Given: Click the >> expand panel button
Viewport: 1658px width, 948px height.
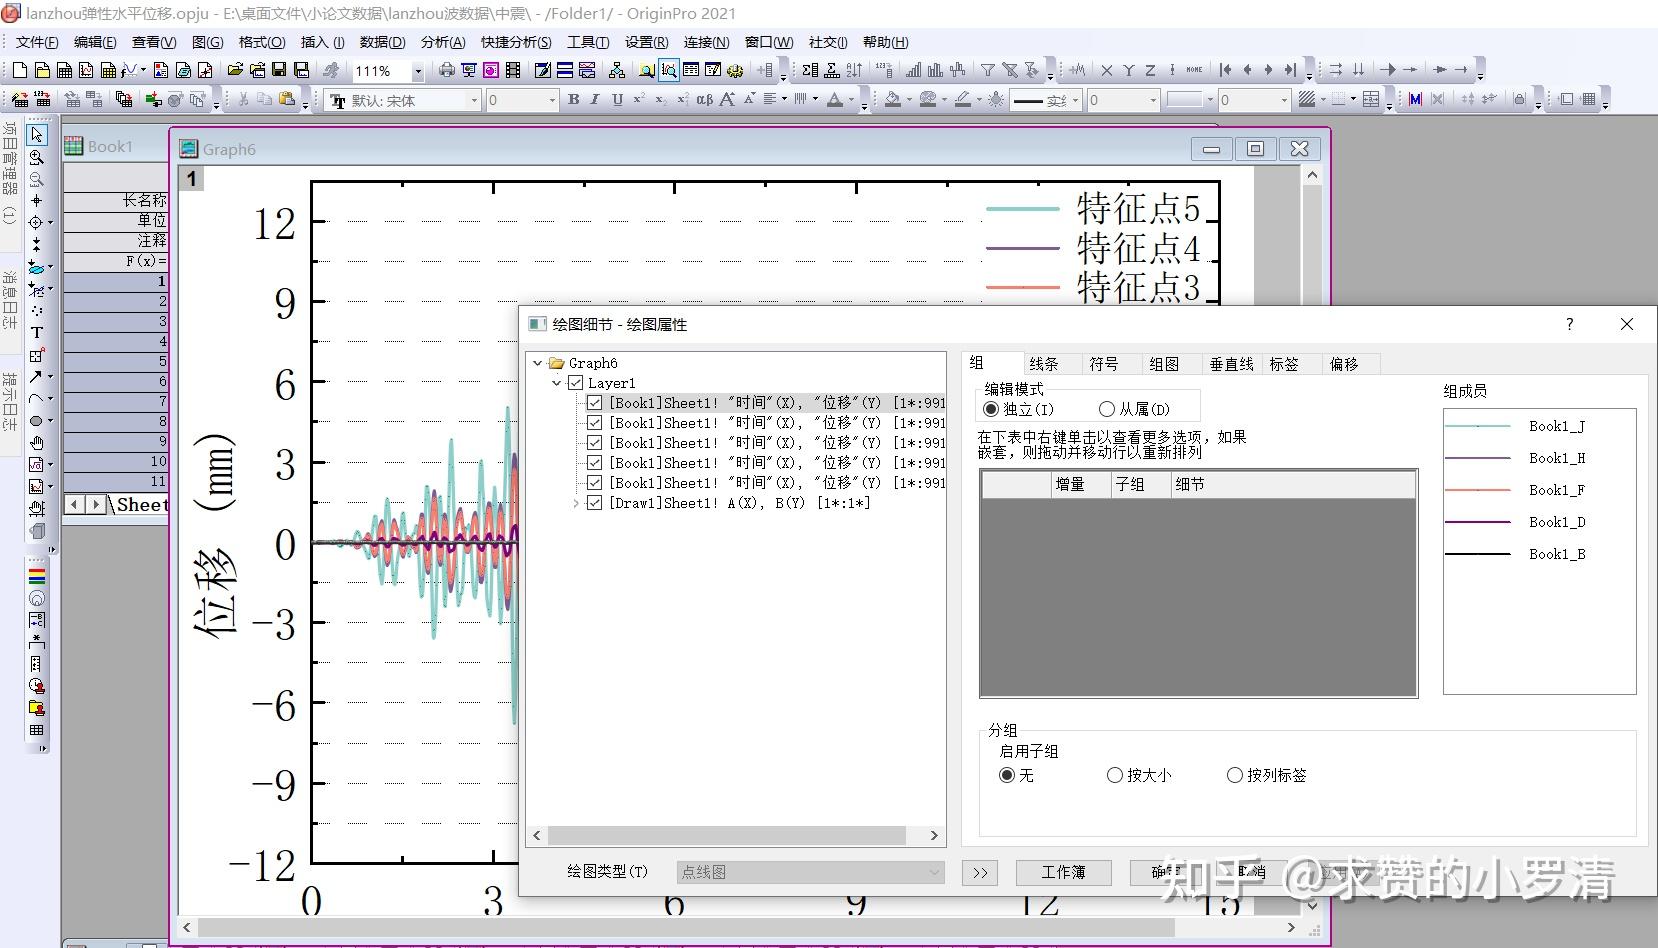Looking at the screenshot, I should pyautogui.click(x=980, y=872).
